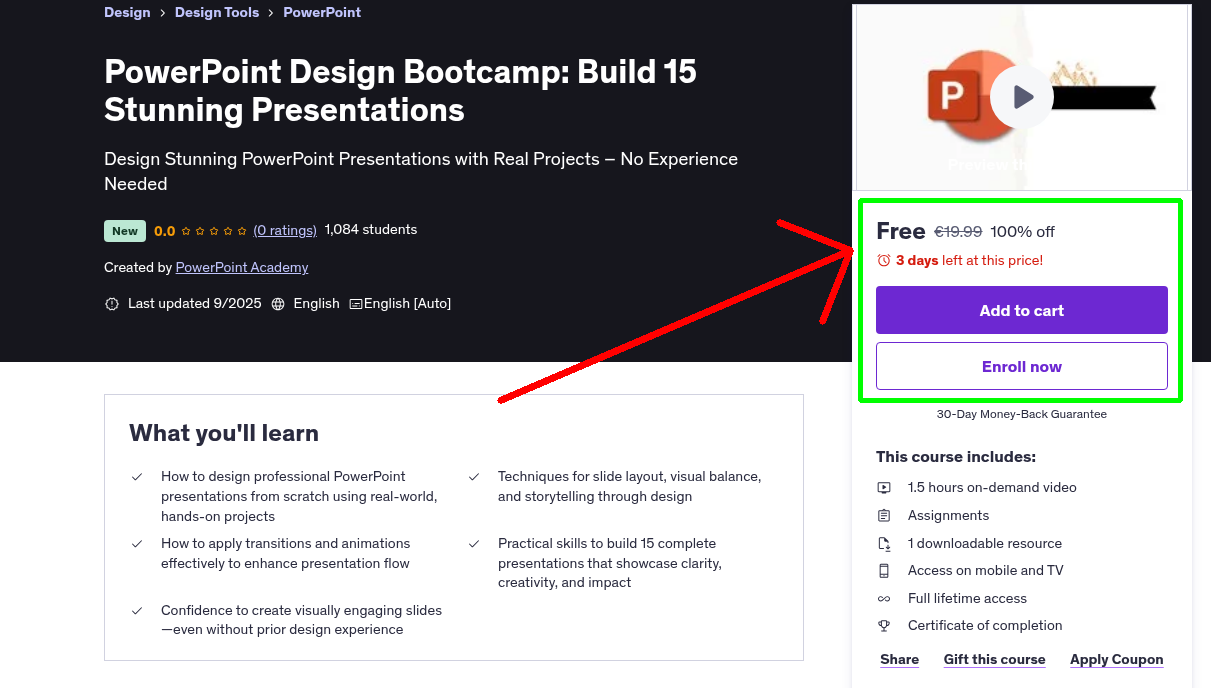Click 'Techniques for slide layout' learning item
Screen dimensions: 1211x688
pyautogui.click(x=630, y=487)
